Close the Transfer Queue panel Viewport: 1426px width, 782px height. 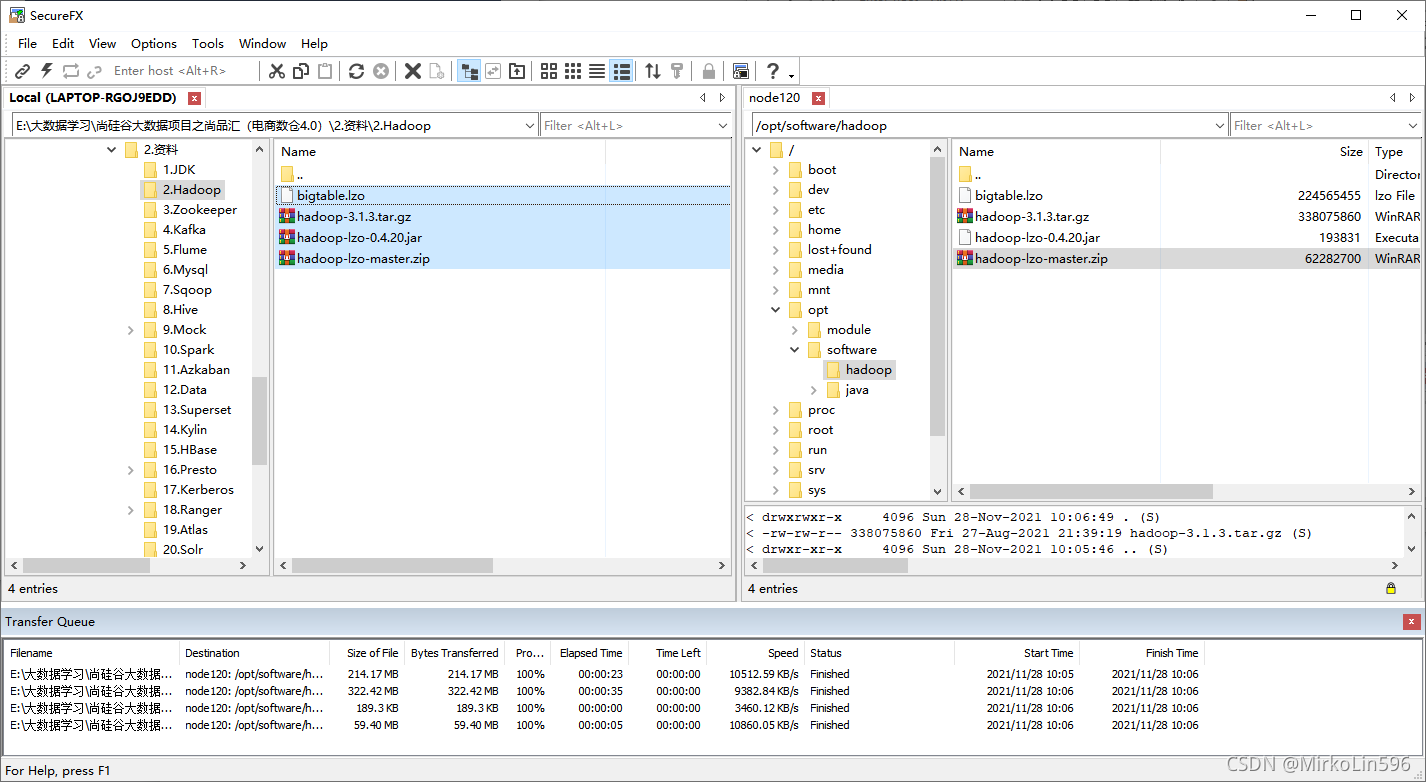coord(1411,622)
